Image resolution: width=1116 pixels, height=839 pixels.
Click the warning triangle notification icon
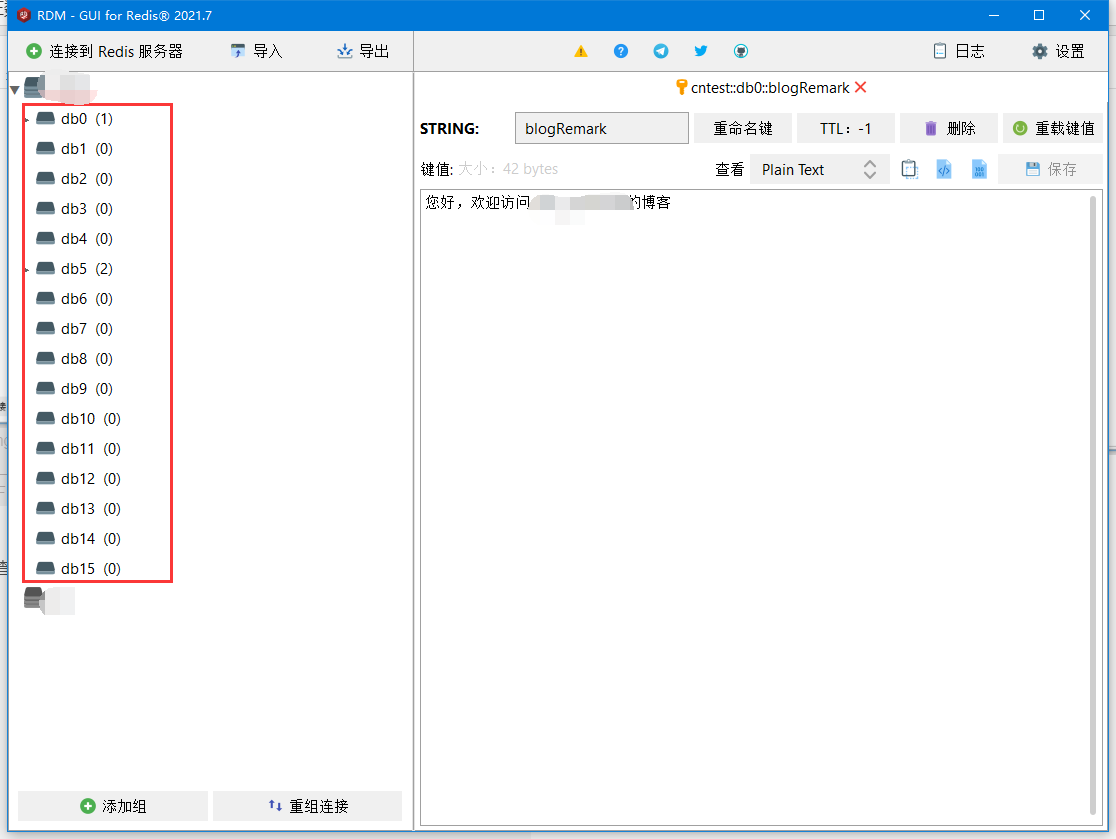(581, 51)
